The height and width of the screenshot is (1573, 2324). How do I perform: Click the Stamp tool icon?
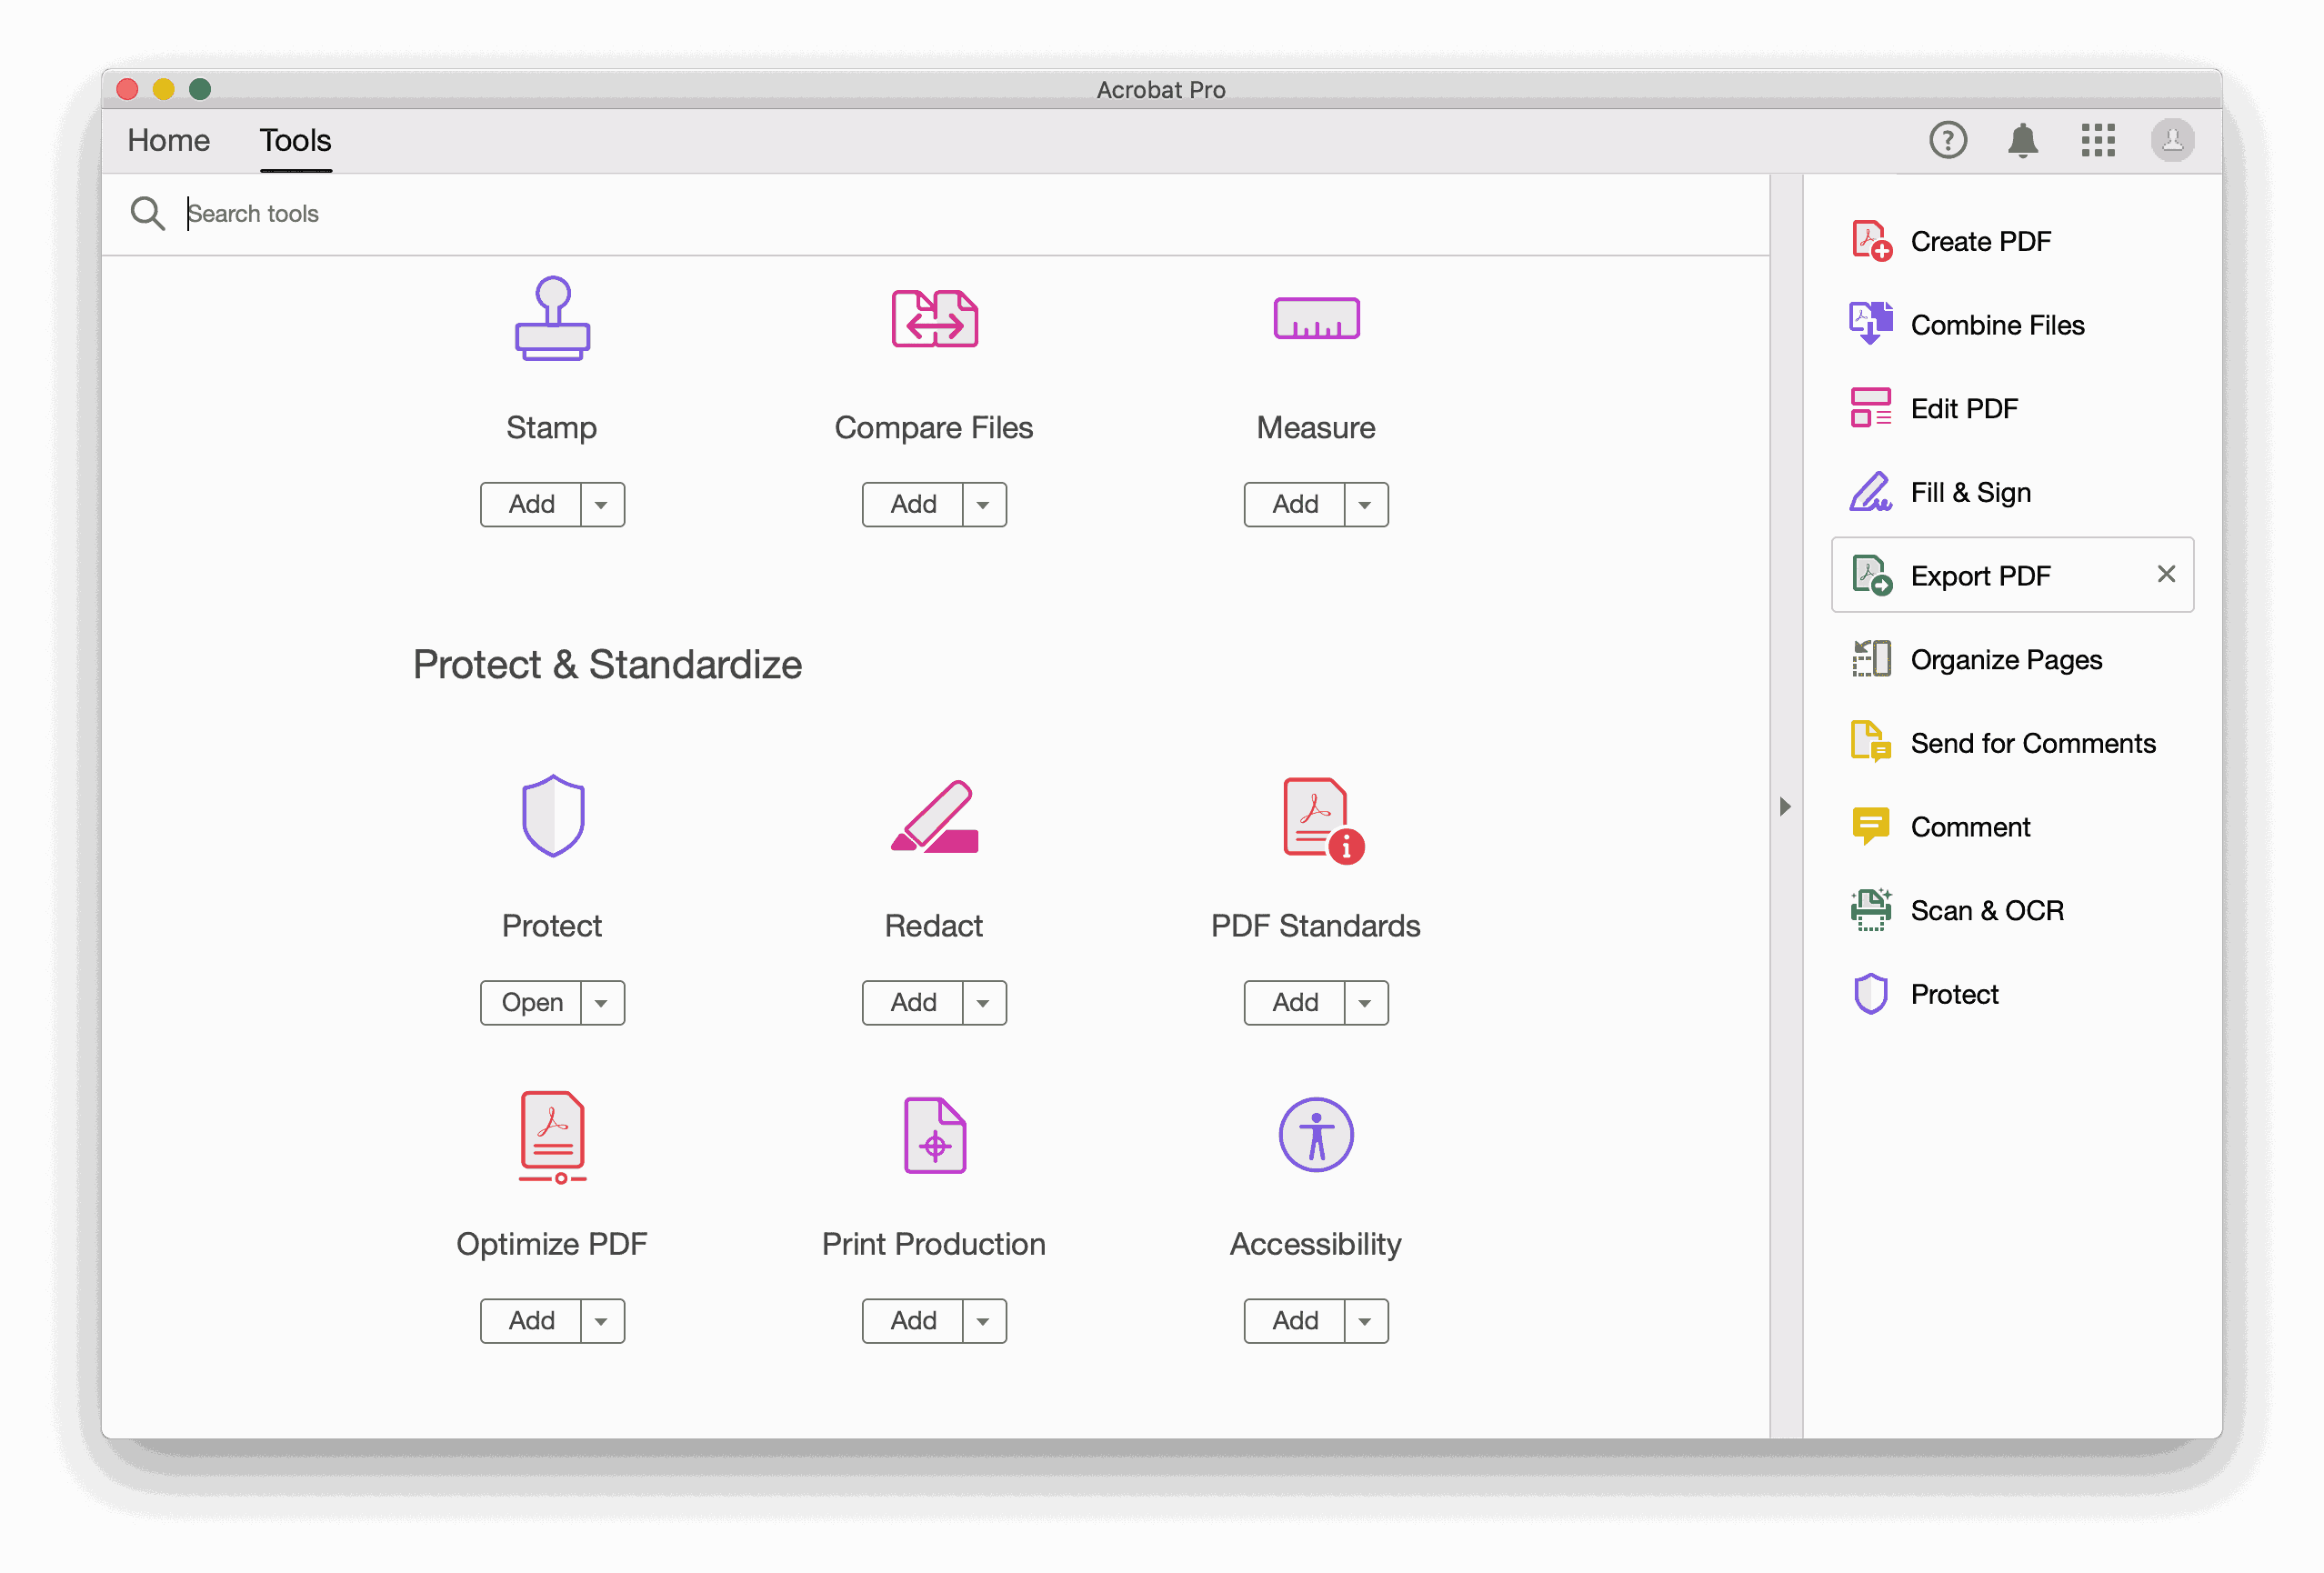coord(552,318)
